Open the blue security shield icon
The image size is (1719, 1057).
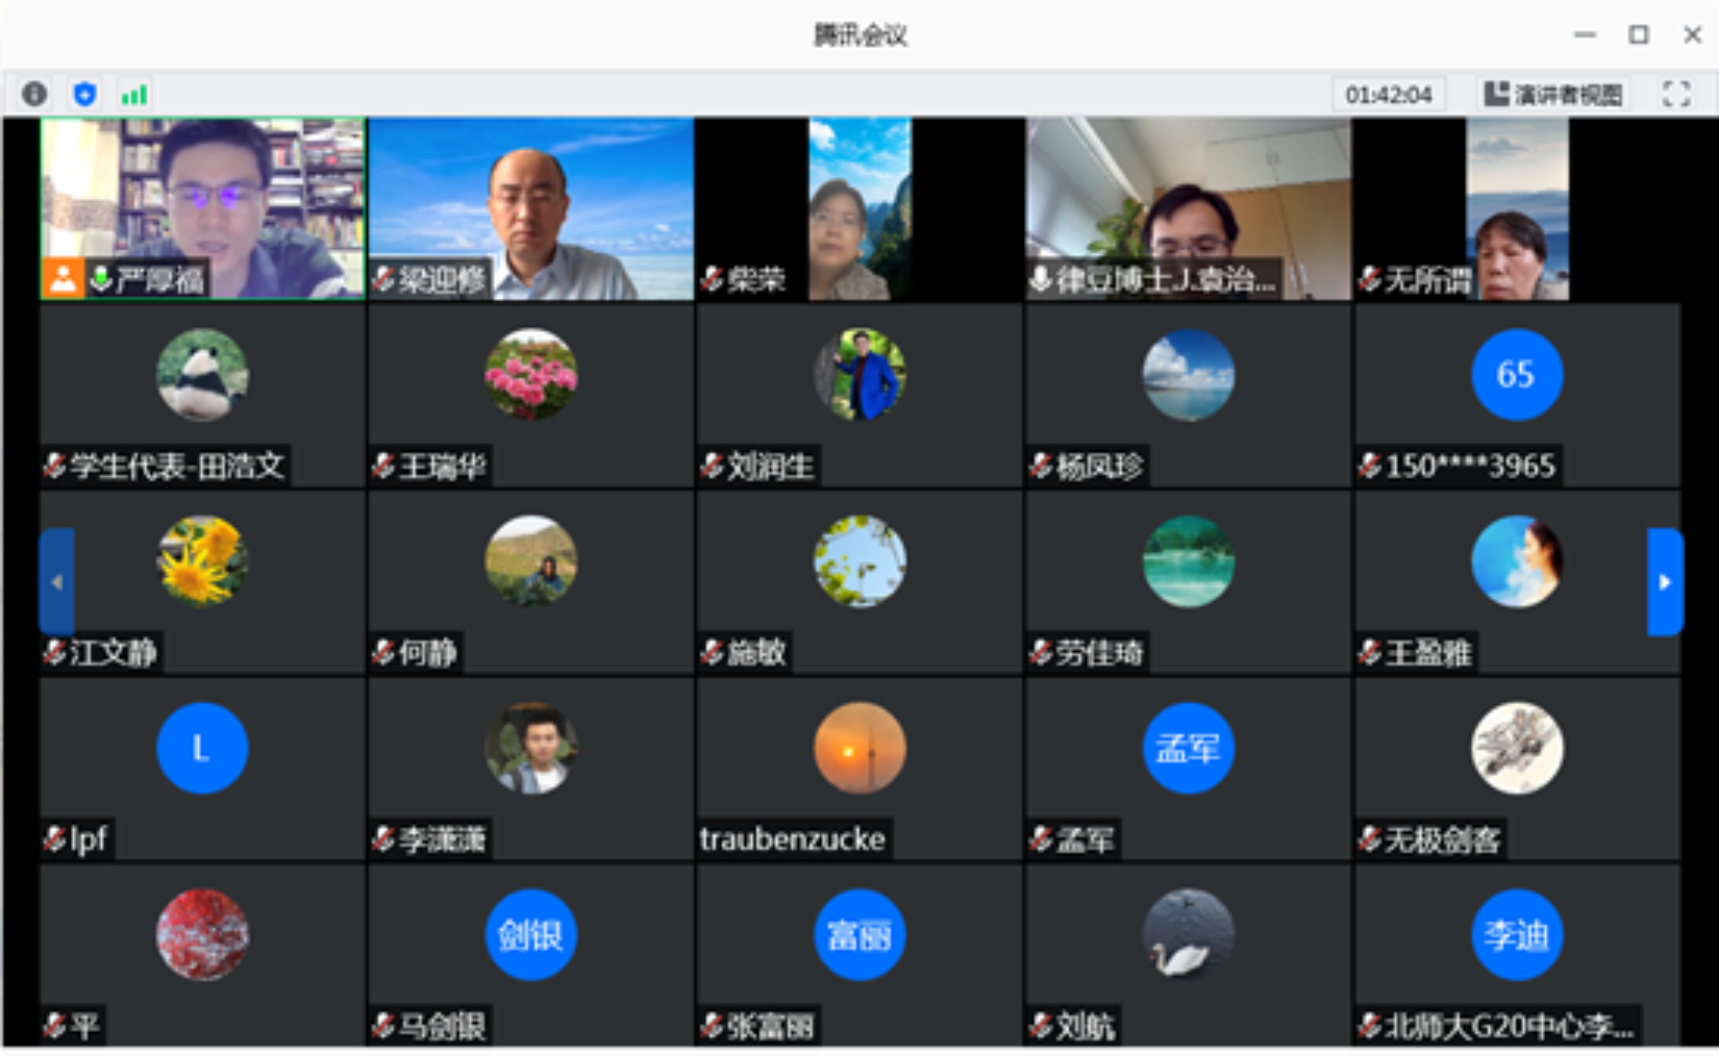tap(85, 94)
